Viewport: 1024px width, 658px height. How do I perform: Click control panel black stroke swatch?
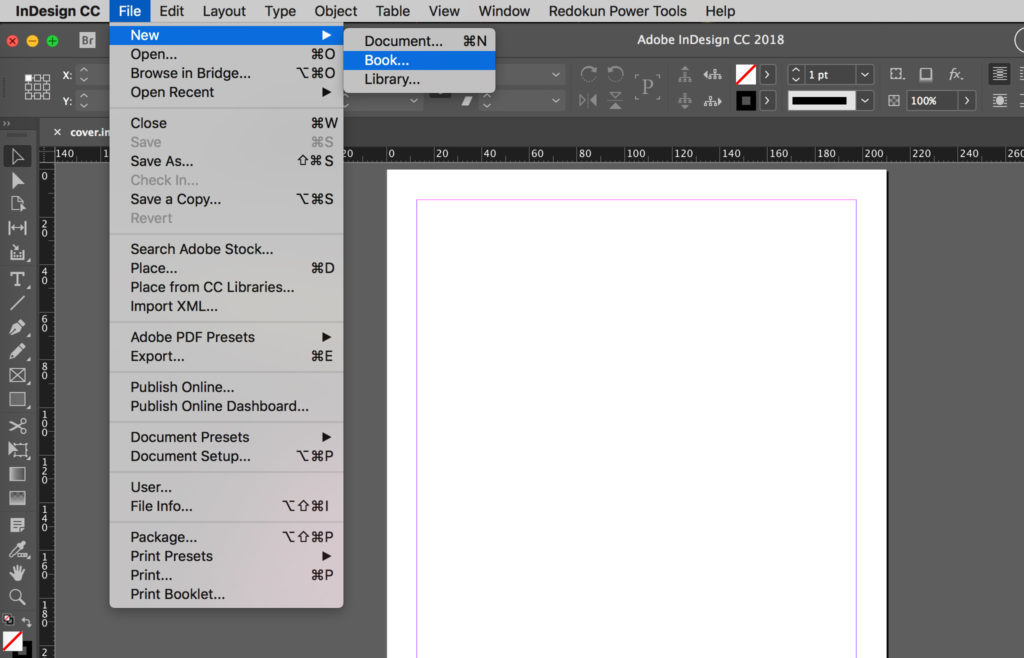click(746, 101)
